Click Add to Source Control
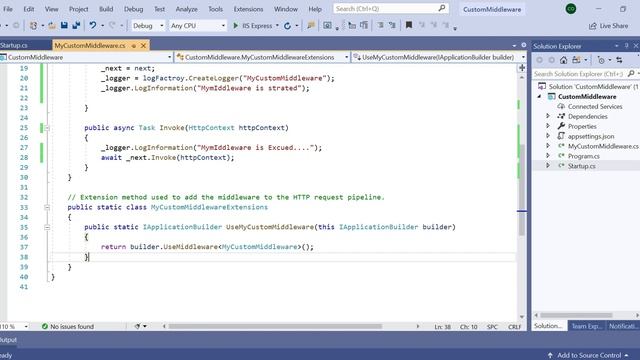Image resolution: width=640 pixels, height=360 pixels. pos(589,355)
